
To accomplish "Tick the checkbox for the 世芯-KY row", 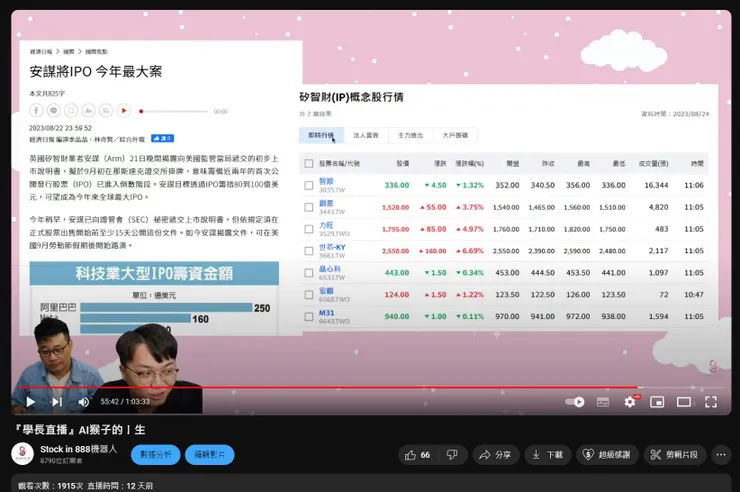I will point(309,251).
